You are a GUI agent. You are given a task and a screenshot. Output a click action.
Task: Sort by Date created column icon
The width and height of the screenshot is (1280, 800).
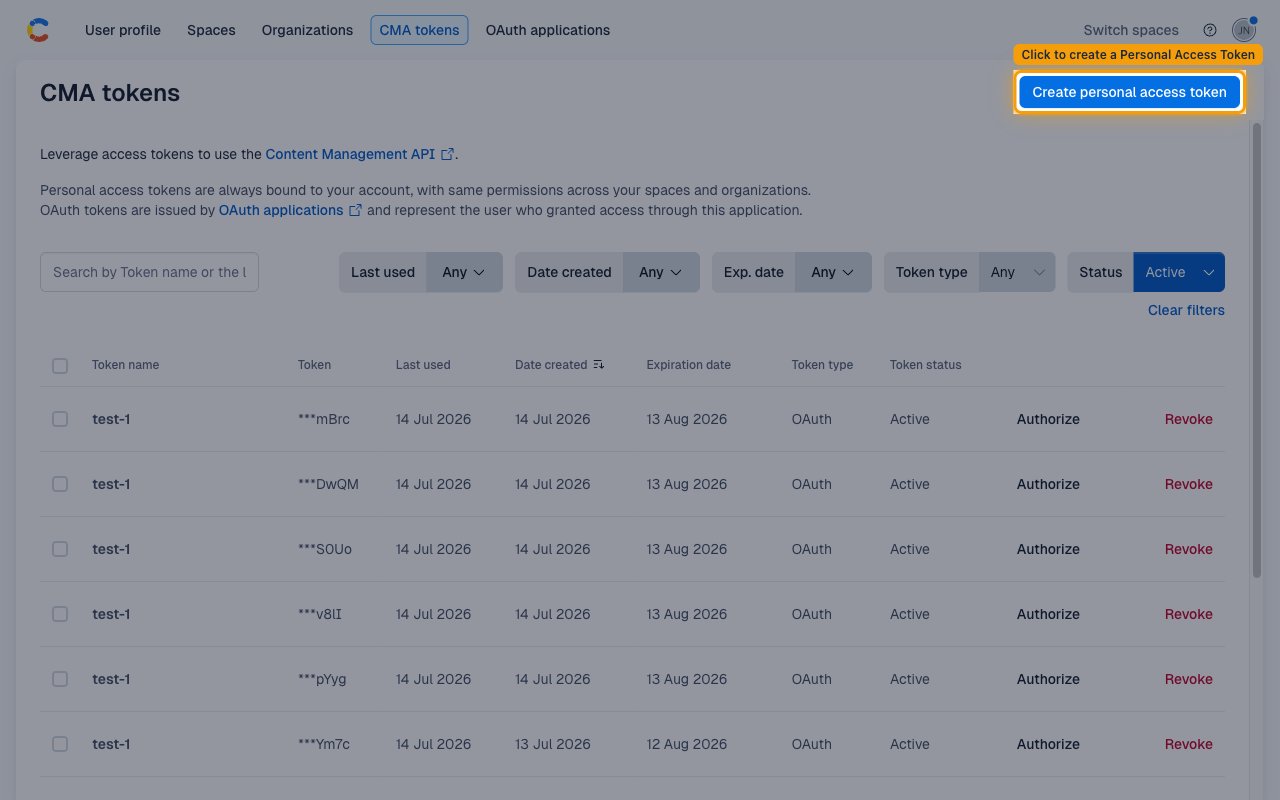point(598,365)
